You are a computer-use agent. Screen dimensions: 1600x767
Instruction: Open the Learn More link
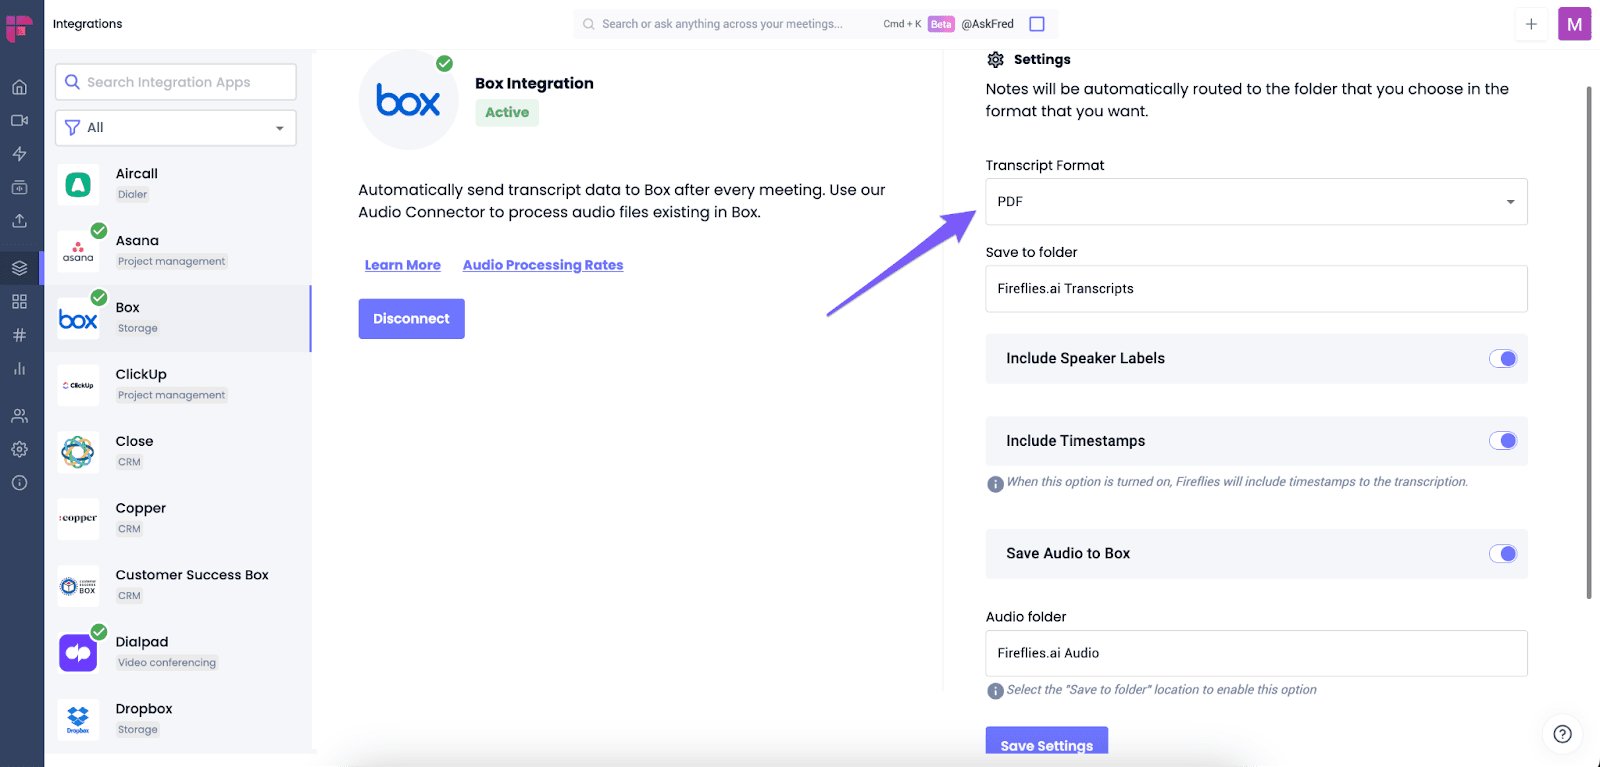click(x=402, y=265)
